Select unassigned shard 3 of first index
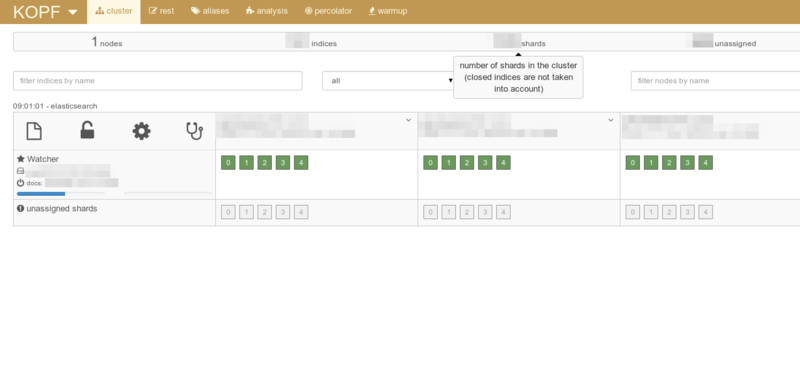800x385 pixels. (283, 212)
